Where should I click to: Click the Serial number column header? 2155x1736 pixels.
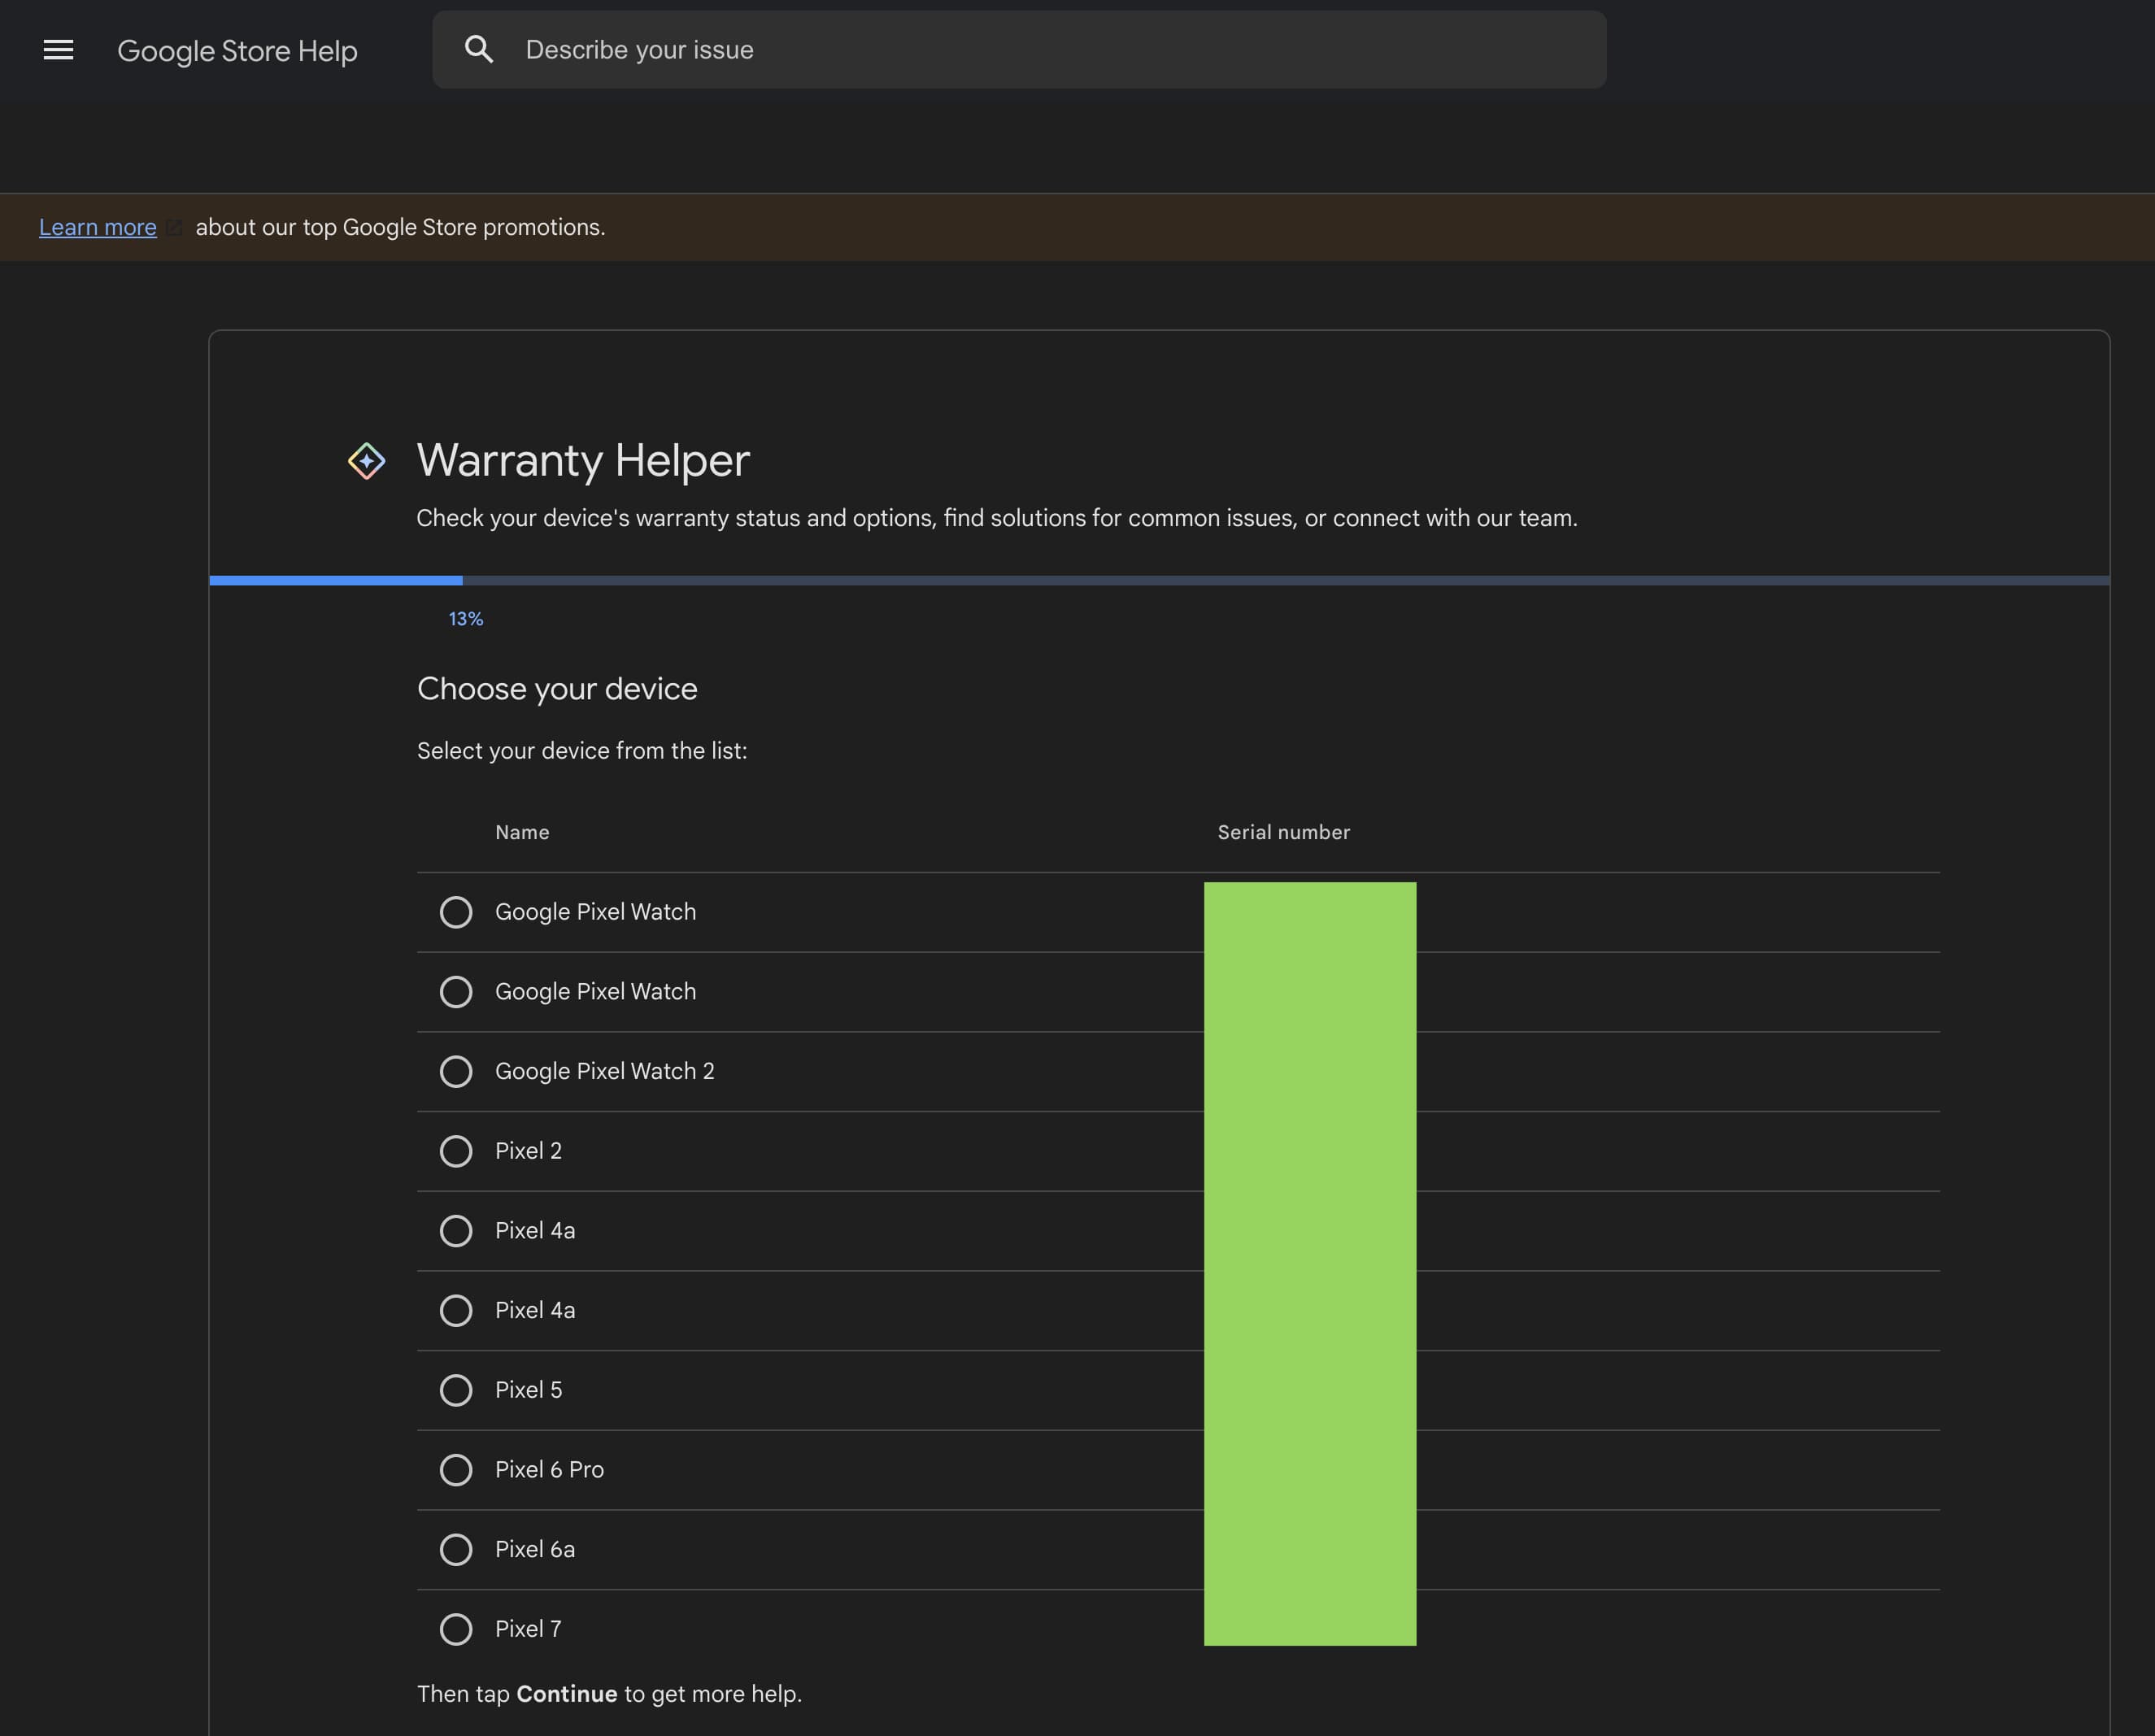[1283, 832]
